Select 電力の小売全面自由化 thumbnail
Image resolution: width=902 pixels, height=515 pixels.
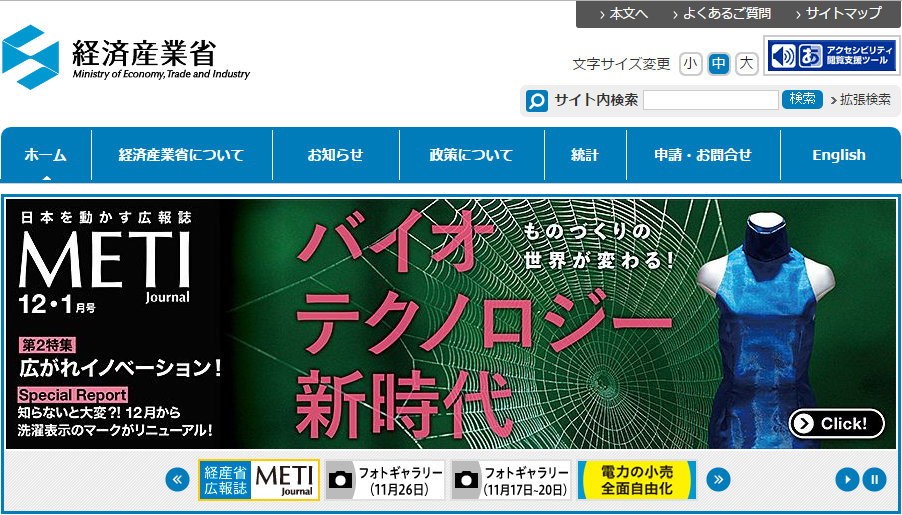coord(637,480)
